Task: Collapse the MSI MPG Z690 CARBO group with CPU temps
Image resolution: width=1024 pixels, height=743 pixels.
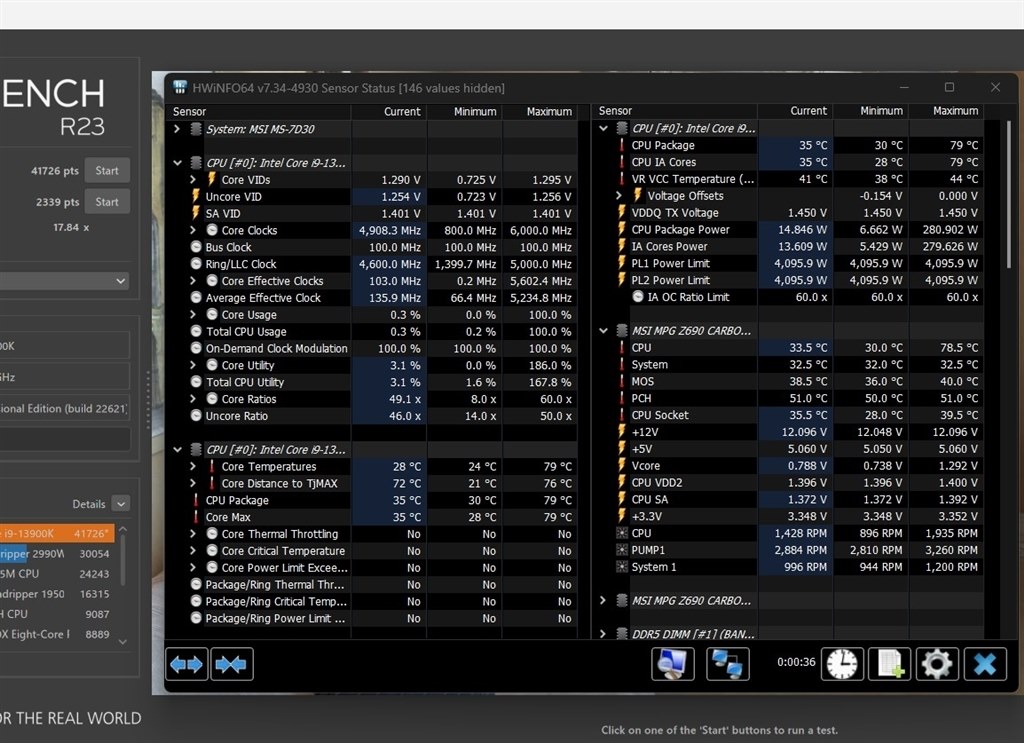Action: coord(603,330)
